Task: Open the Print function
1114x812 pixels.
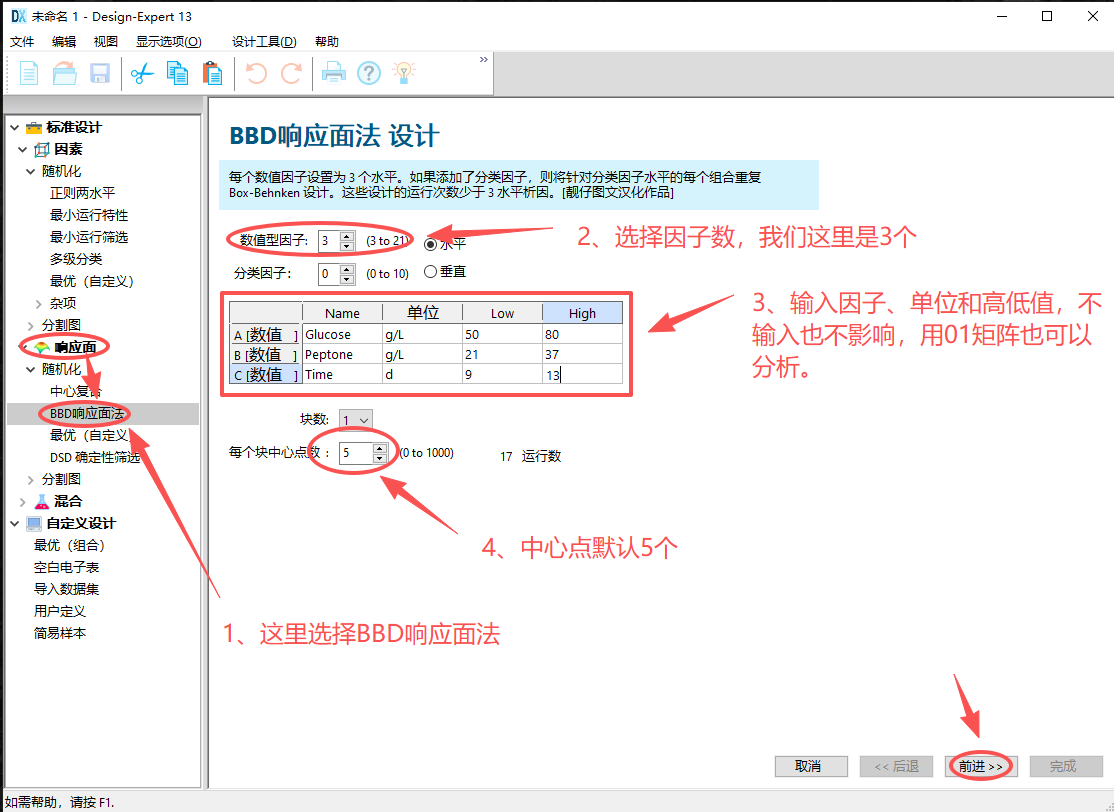Action: pyautogui.click(x=333, y=72)
